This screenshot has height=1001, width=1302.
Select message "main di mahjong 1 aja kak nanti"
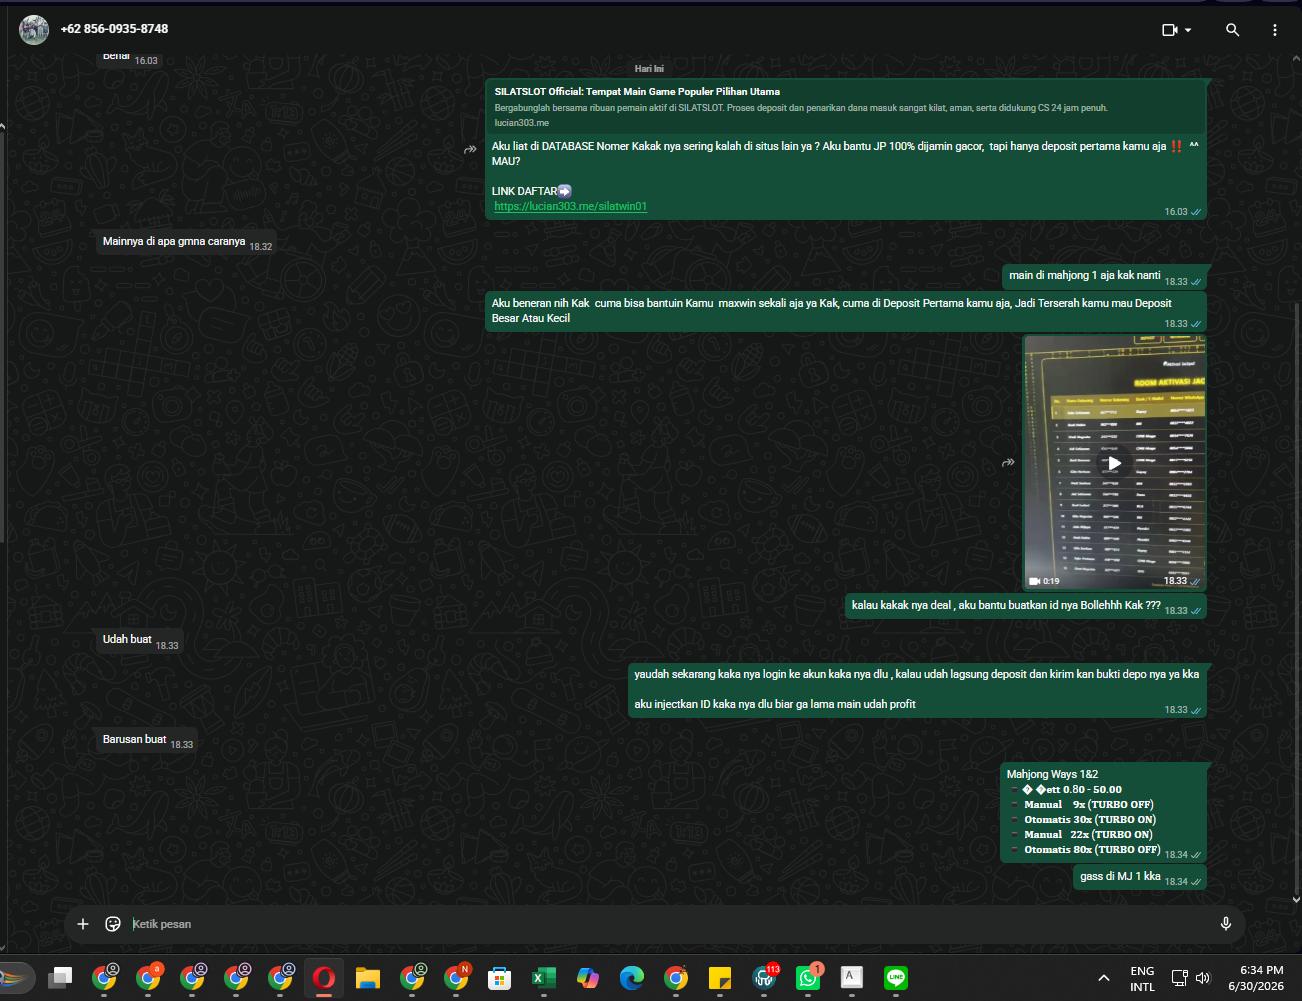1104,276
